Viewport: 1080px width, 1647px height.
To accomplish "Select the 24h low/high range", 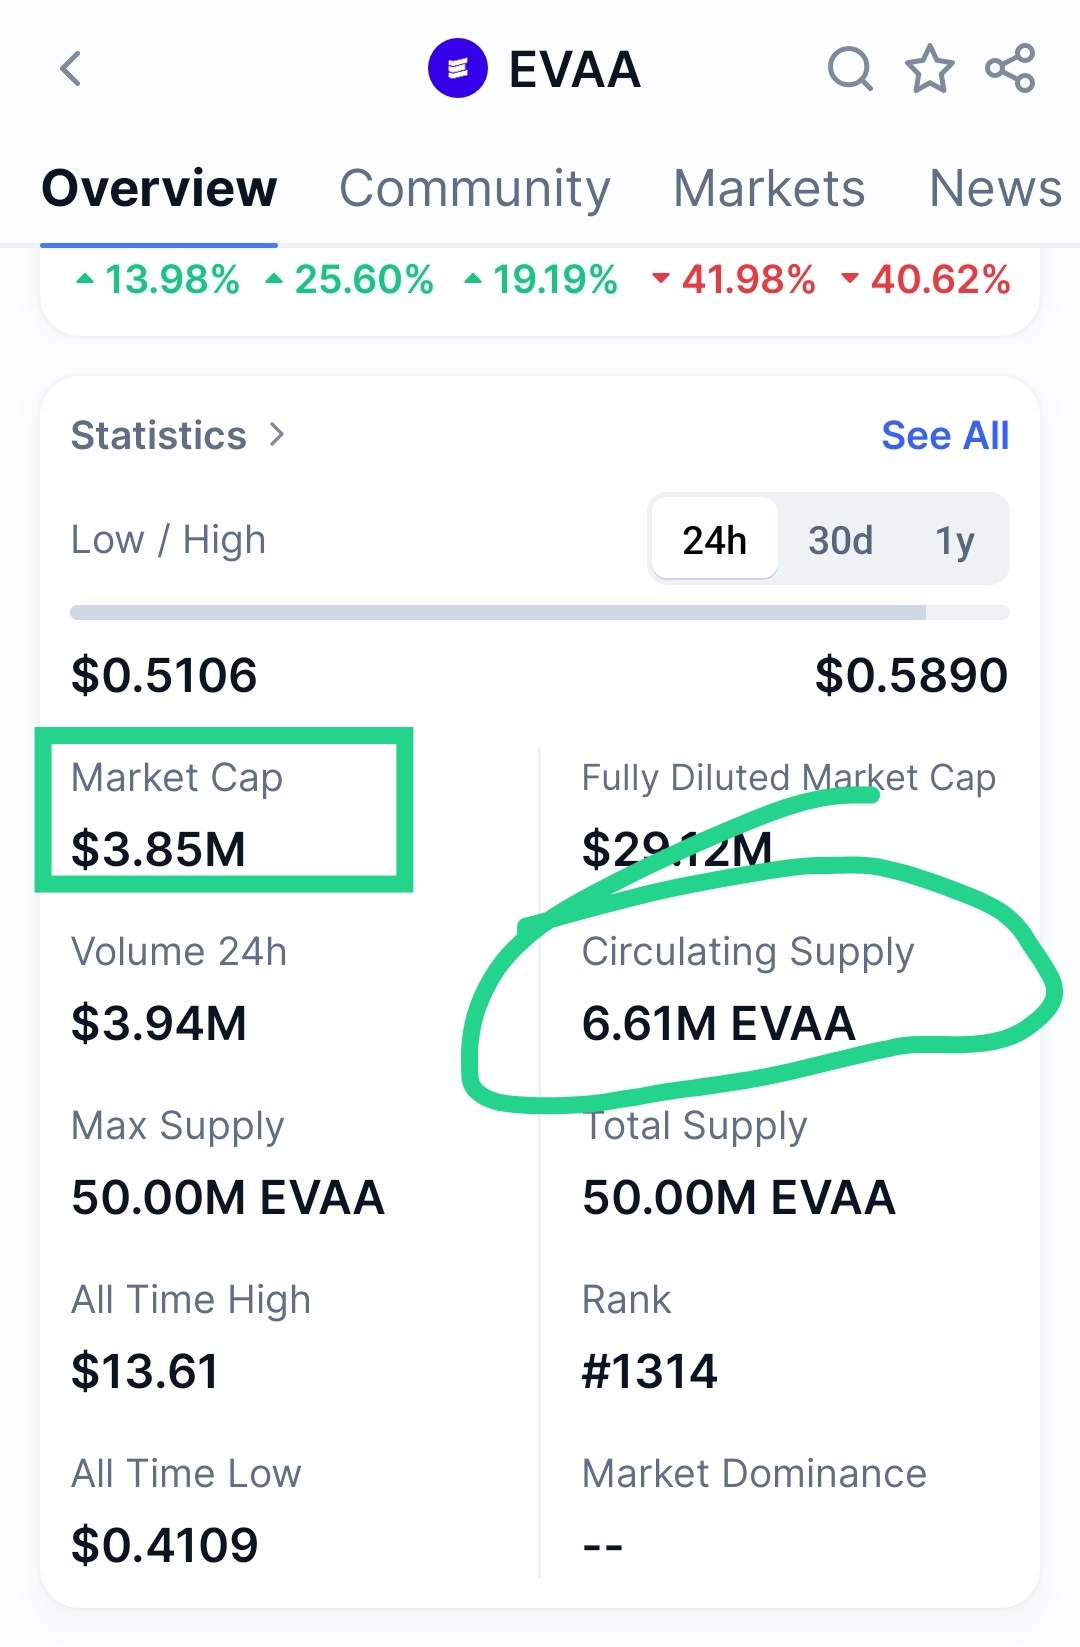I will [714, 539].
